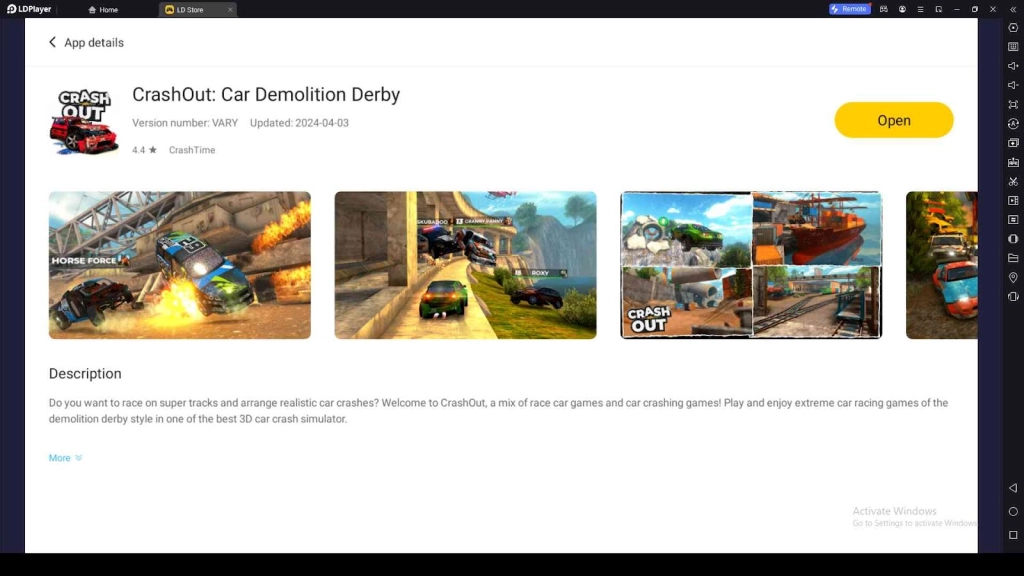Close the LD Store tab
The width and height of the screenshot is (1024, 576).
[230, 10]
